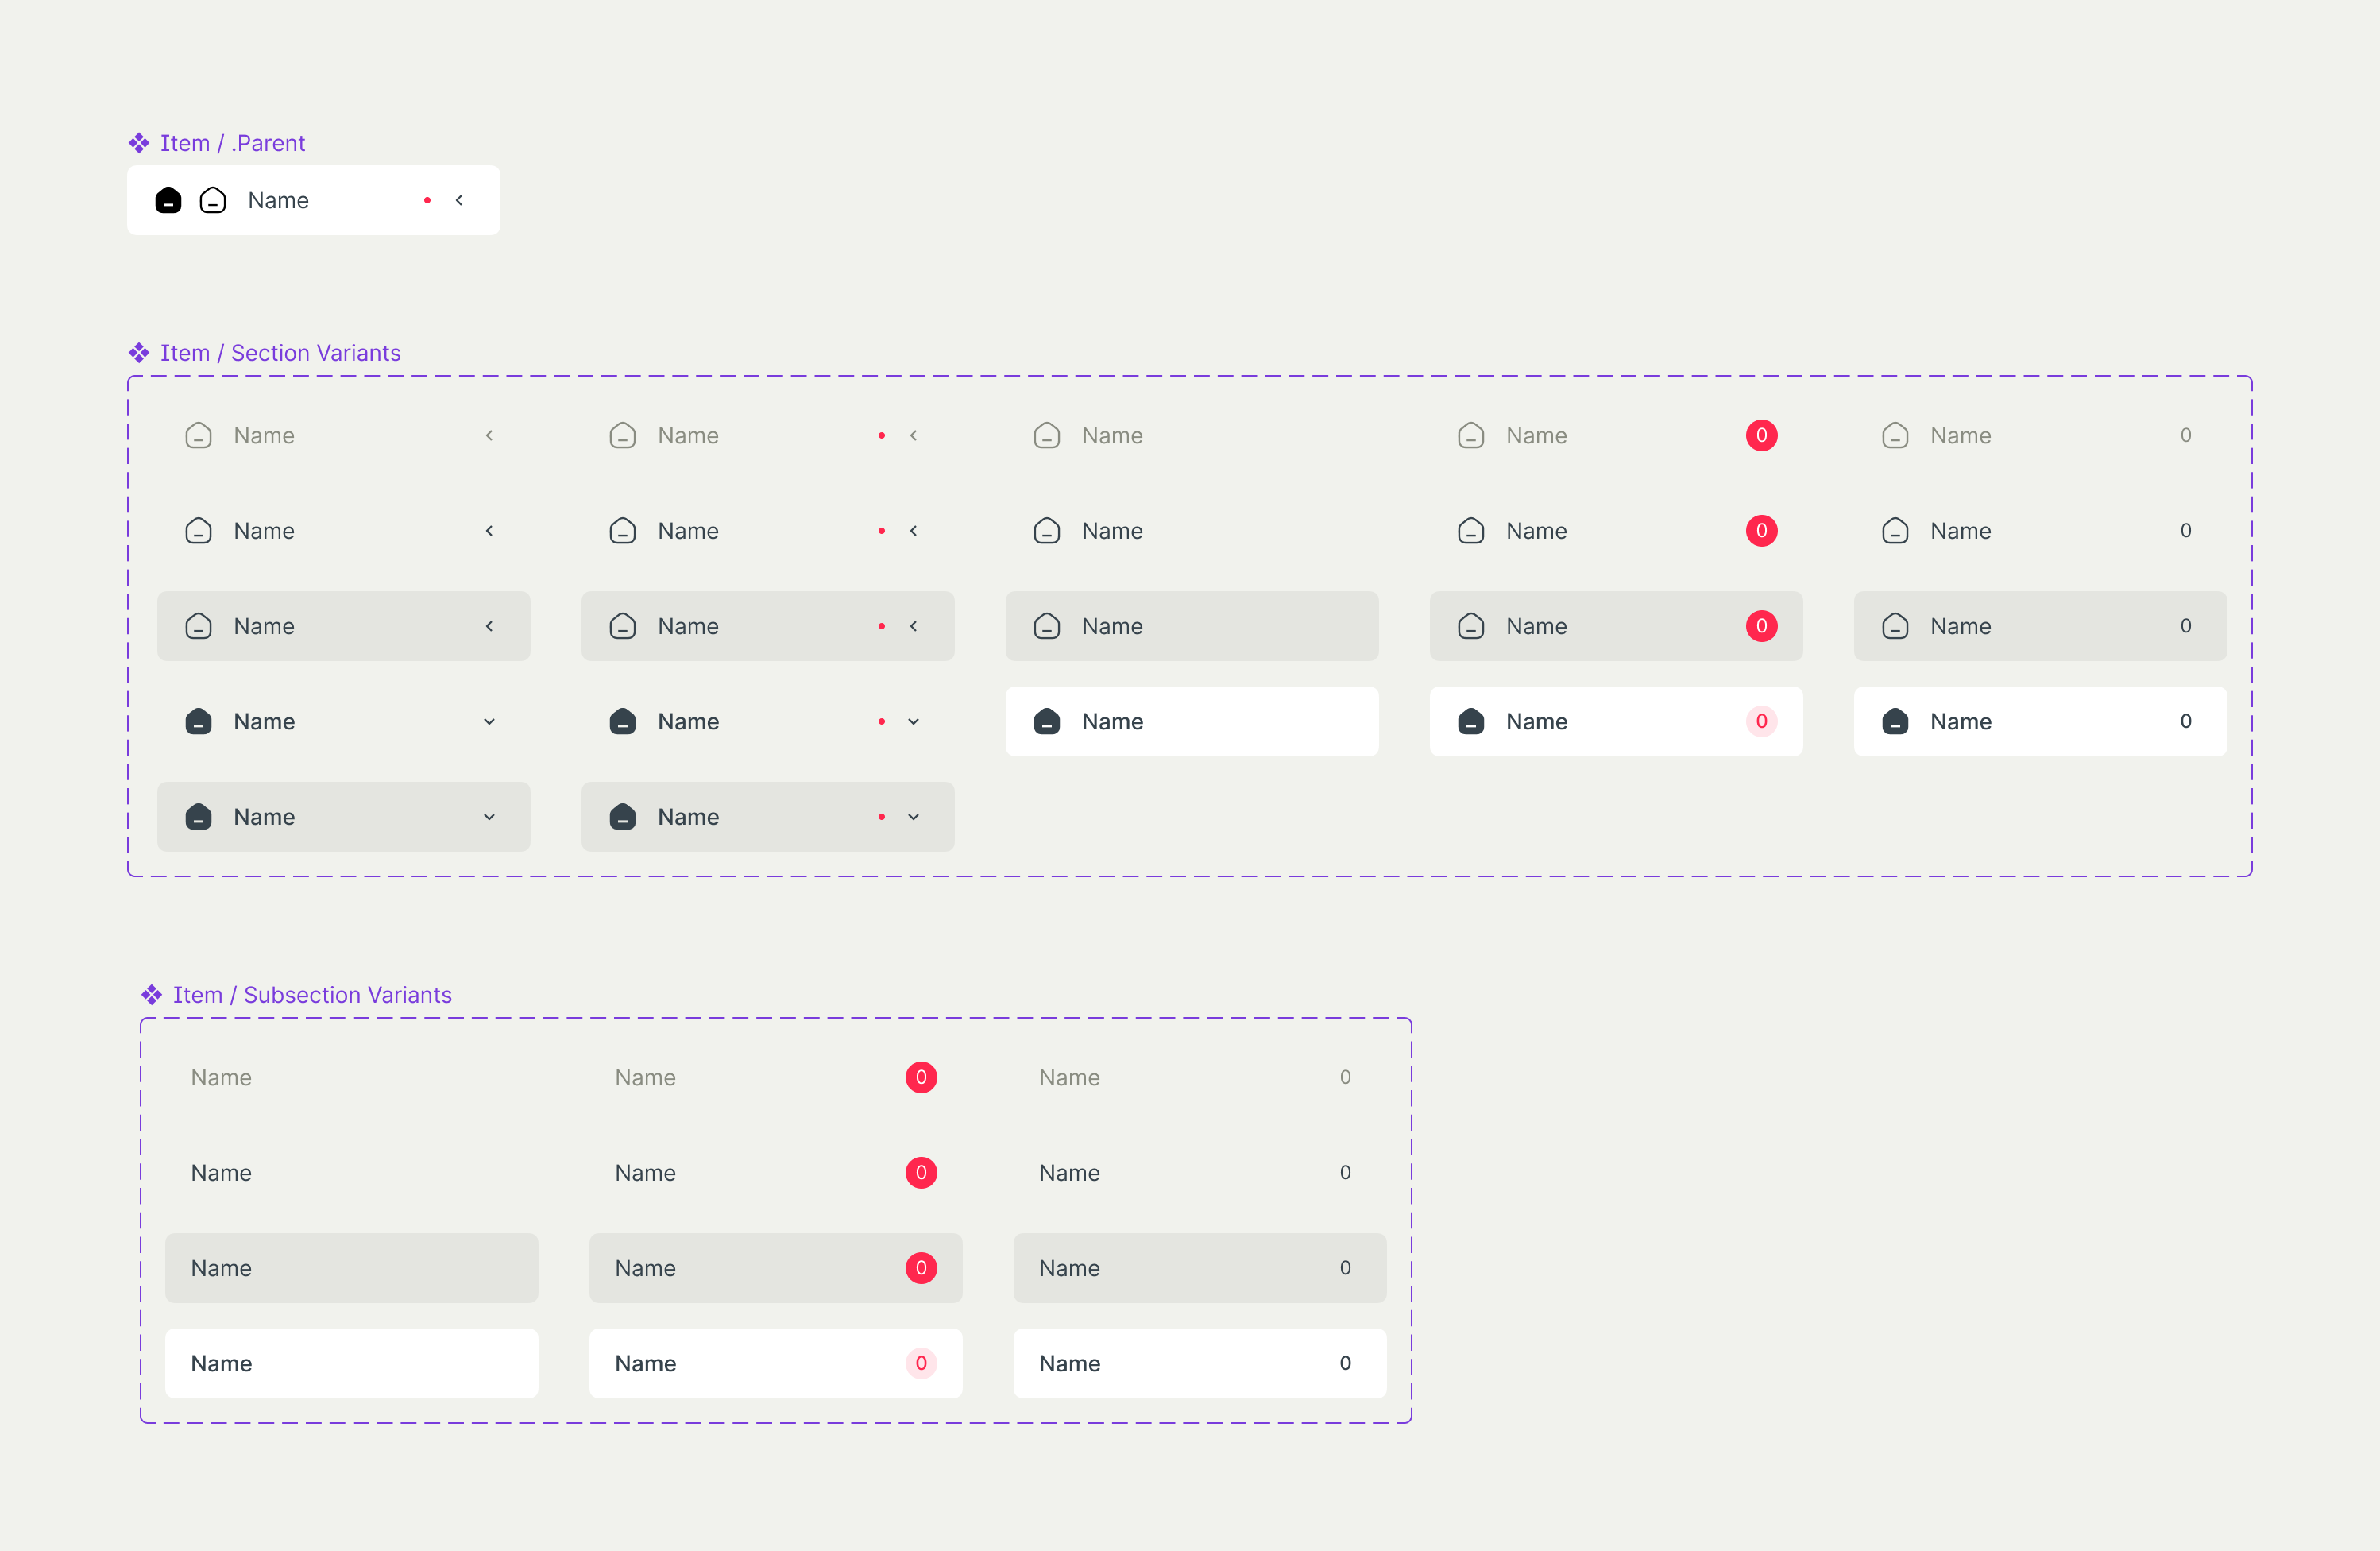Click the gray hovered subsection item with the red badge
This screenshot has width=2380, height=1551.
[775, 1268]
